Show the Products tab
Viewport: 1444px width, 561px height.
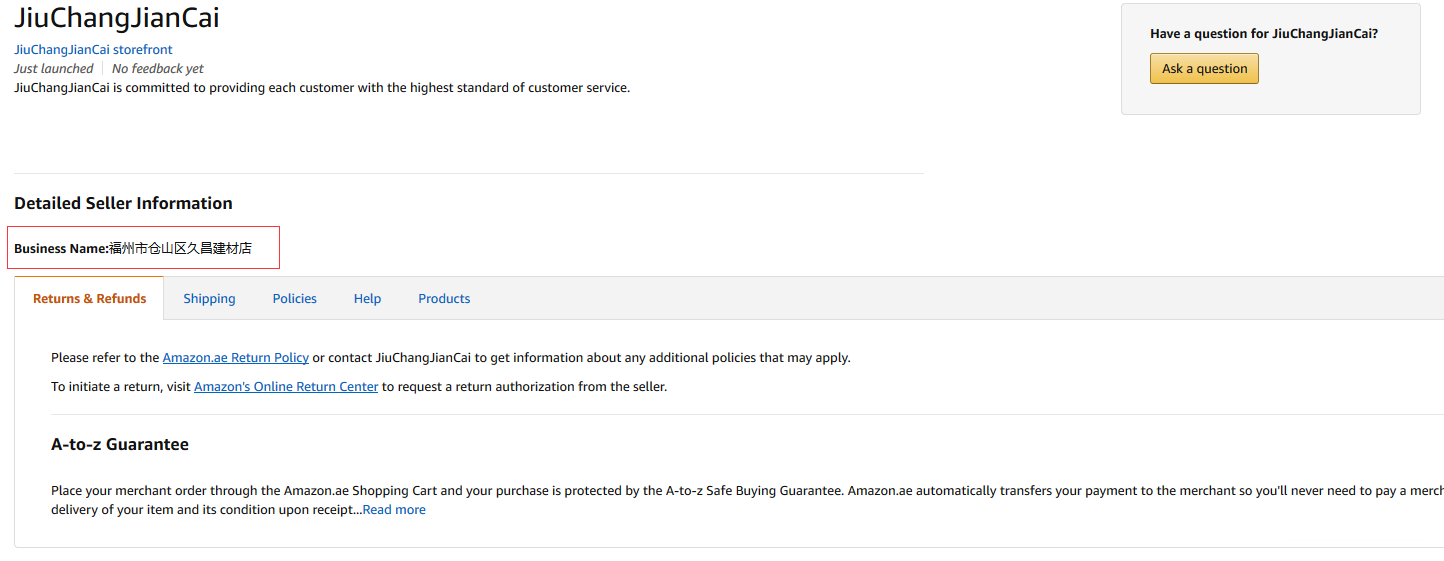click(x=444, y=298)
